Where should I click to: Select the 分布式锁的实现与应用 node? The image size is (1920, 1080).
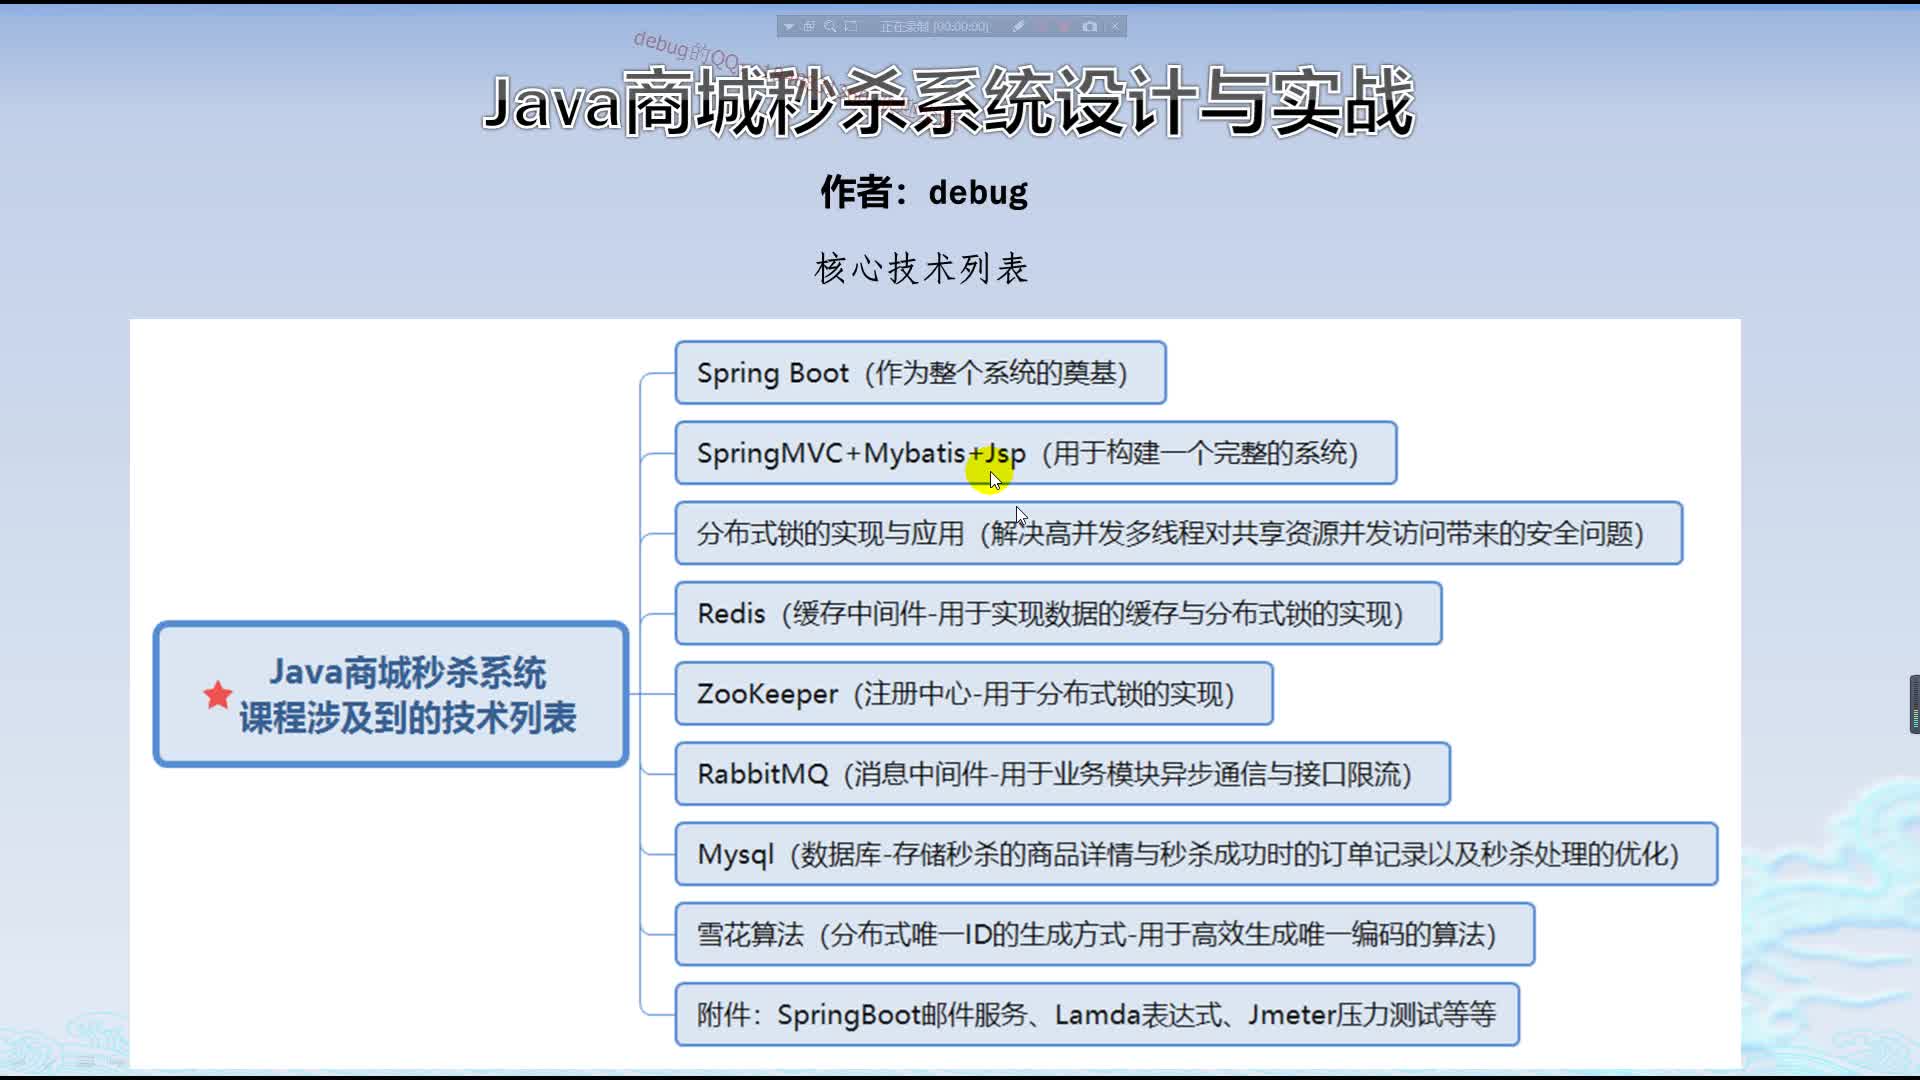pos(1179,533)
